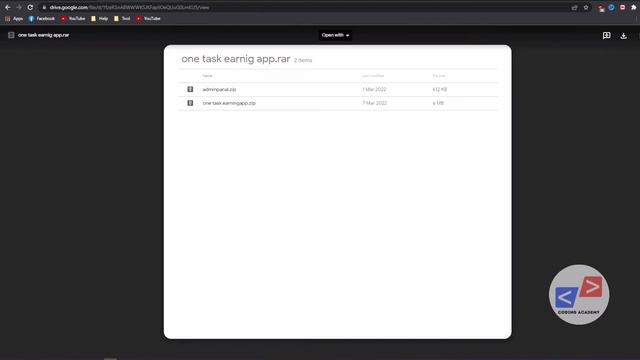The width and height of the screenshot is (640, 360).
Task: Download the rar file
Action: click(623, 36)
